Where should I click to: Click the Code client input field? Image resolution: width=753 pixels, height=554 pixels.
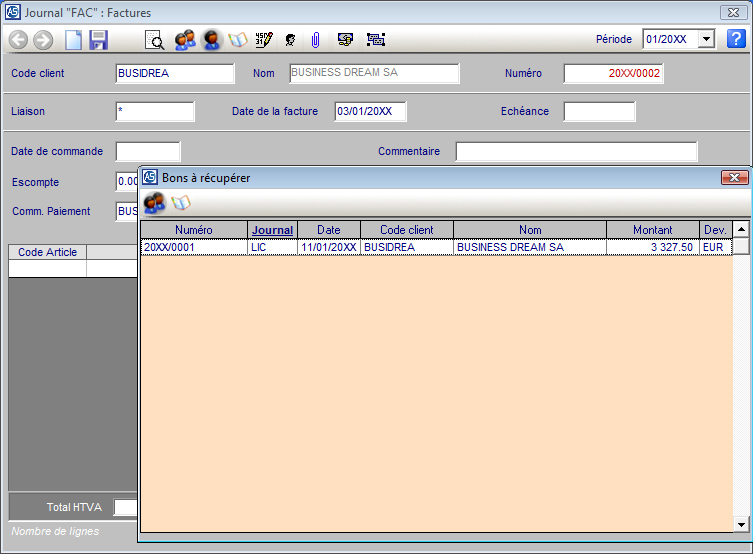pos(175,73)
